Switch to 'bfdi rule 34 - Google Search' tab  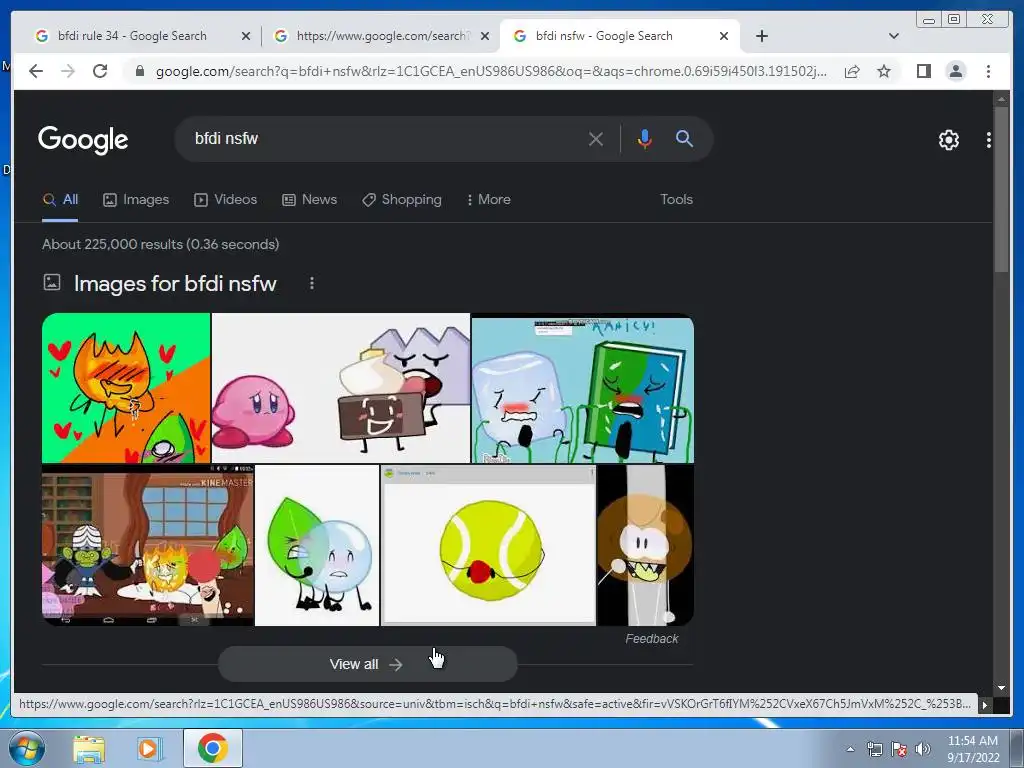click(x=131, y=36)
